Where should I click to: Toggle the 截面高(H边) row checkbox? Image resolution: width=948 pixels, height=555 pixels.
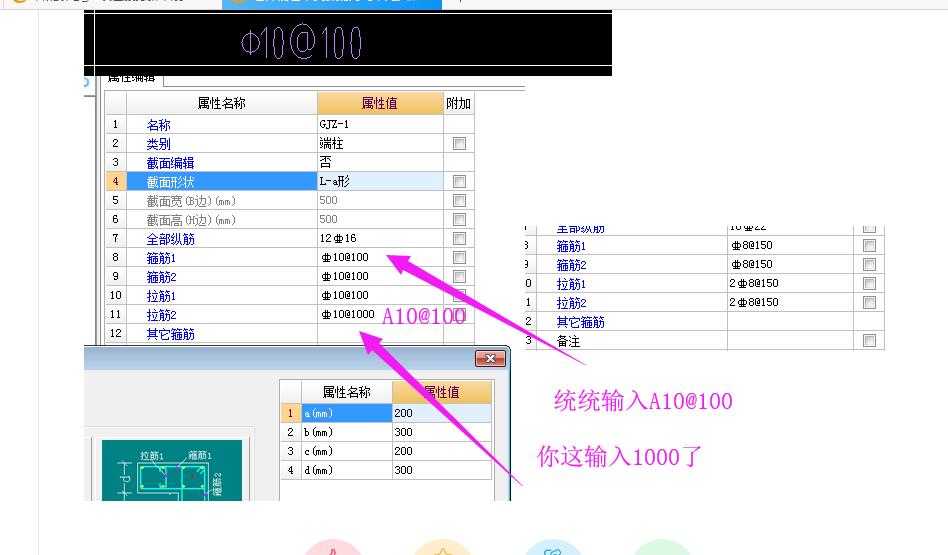[459, 219]
